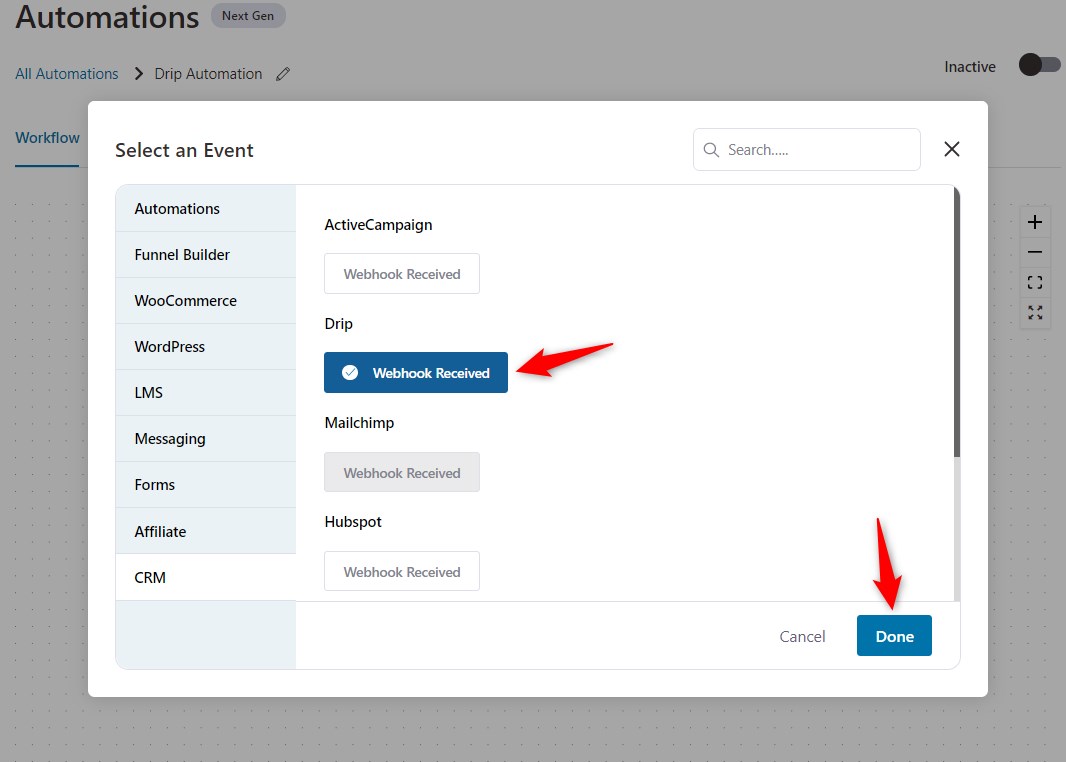The image size is (1066, 762).
Task: Open the Forms category
Action: coord(206,485)
